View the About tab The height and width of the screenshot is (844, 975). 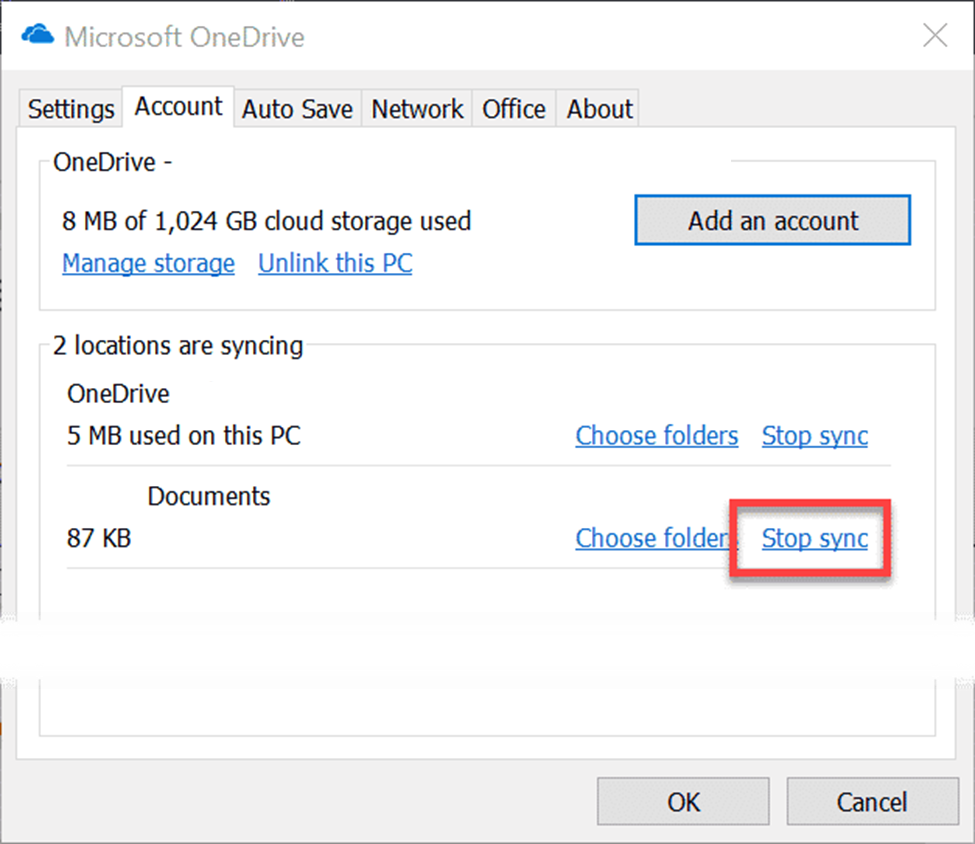(x=597, y=108)
